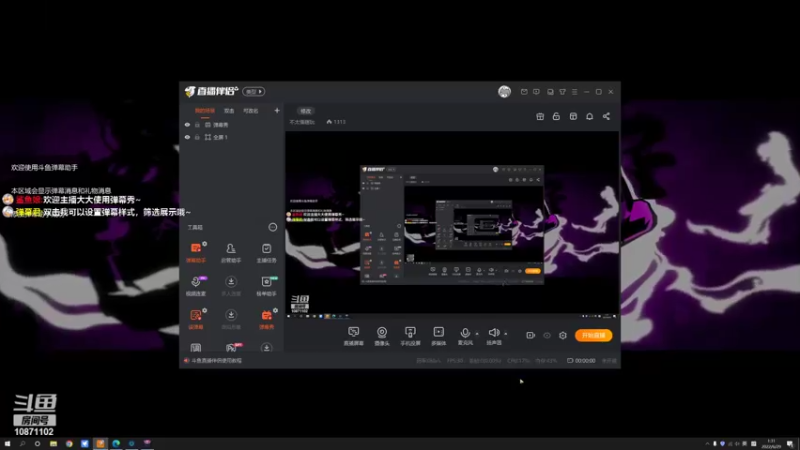Click the 修改 edit button
The height and width of the screenshot is (450, 800).
306,111
